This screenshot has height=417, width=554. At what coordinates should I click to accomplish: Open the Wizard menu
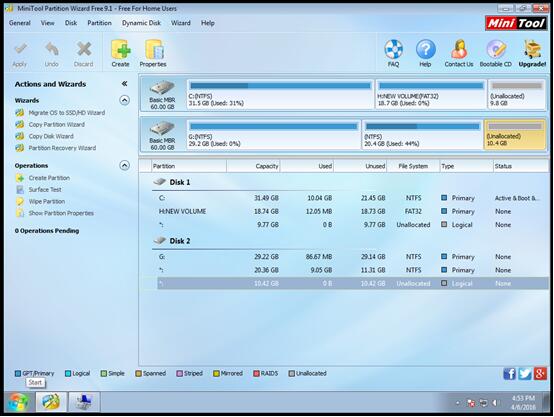click(181, 23)
